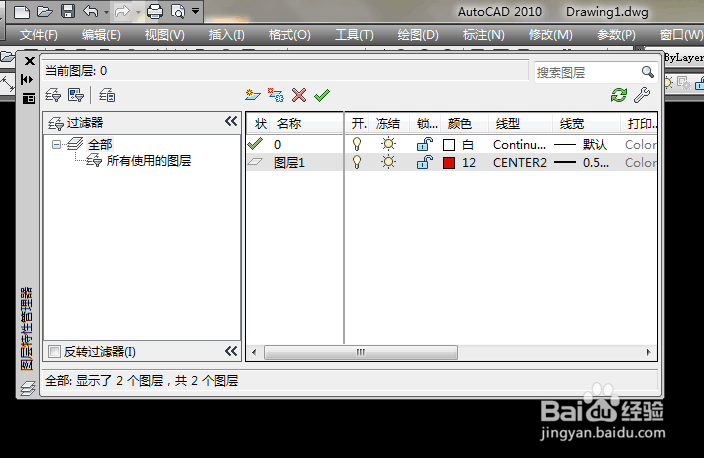The image size is (704, 458).
Task: Refresh the layer list with the green arrows
Action: click(619, 95)
